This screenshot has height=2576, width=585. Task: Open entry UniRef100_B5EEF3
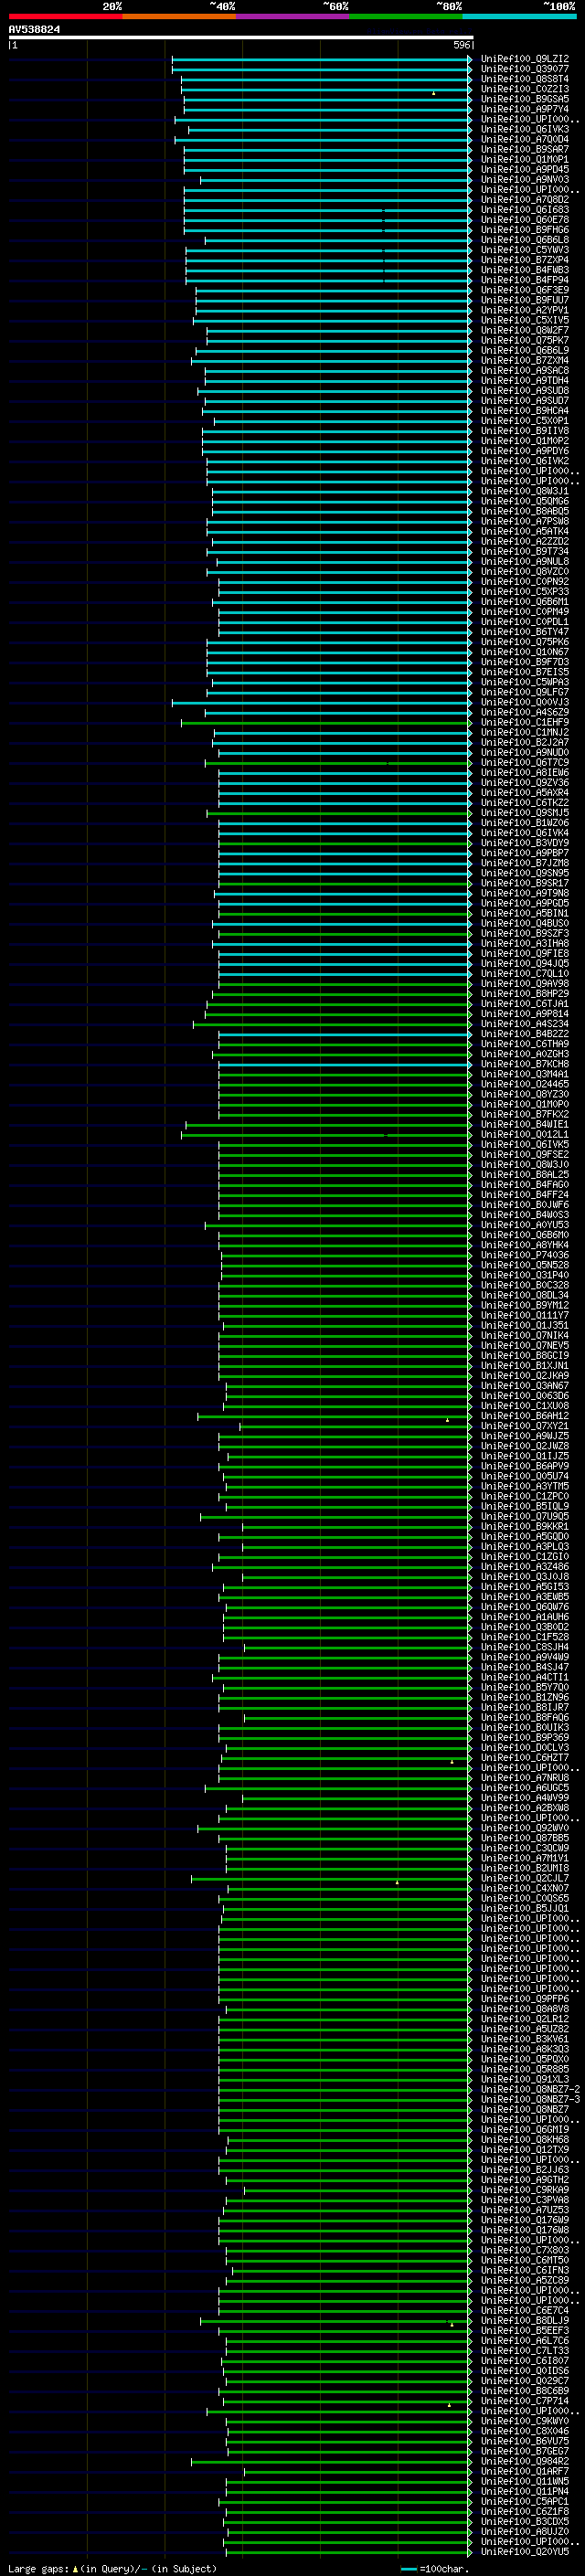[x=524, y=2331]
